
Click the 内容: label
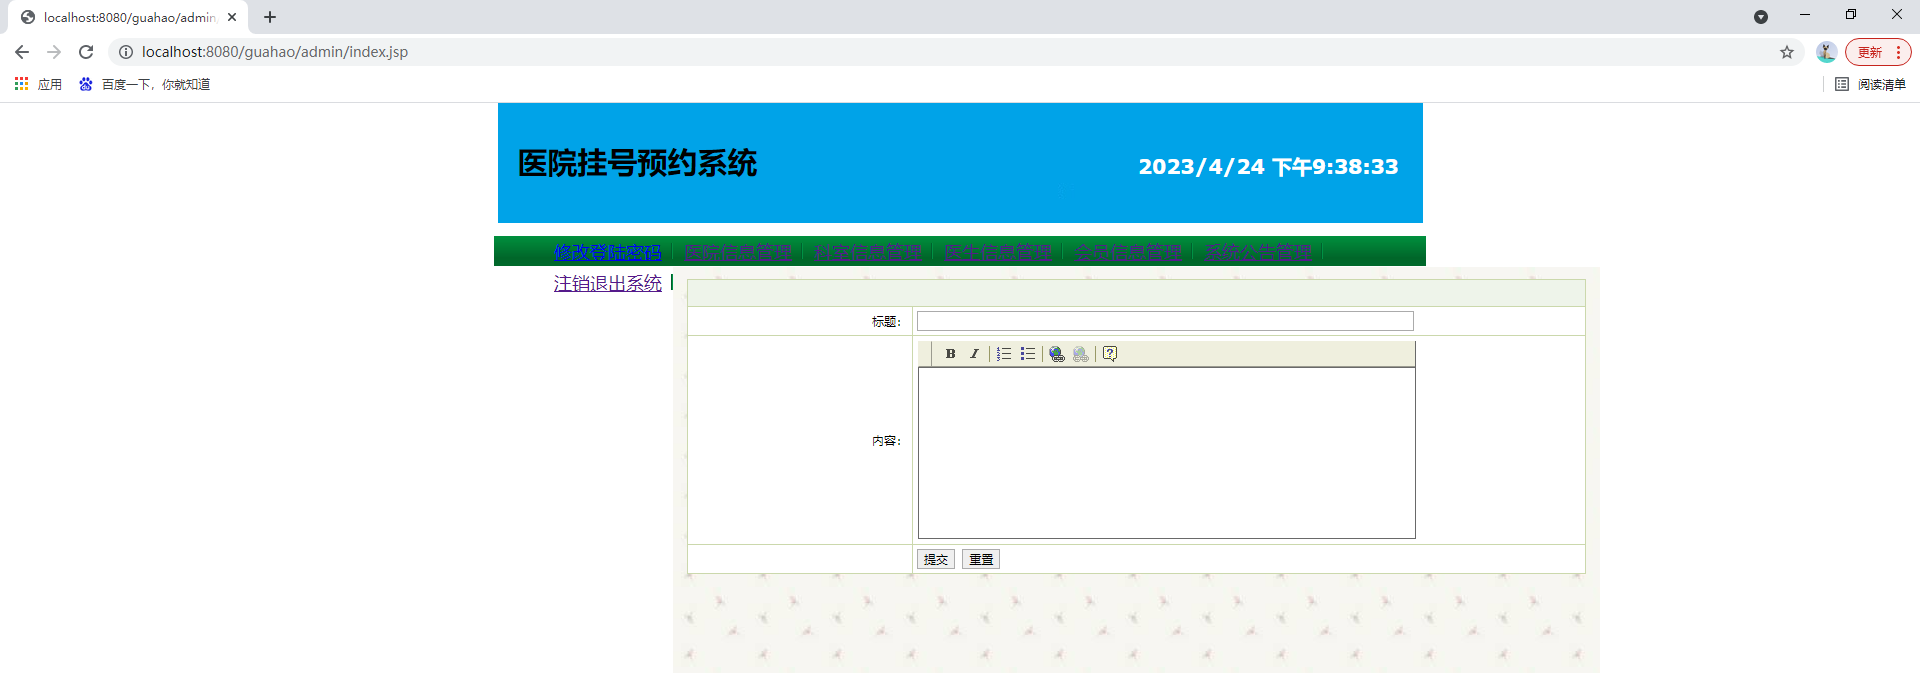(x=886, y=441)
